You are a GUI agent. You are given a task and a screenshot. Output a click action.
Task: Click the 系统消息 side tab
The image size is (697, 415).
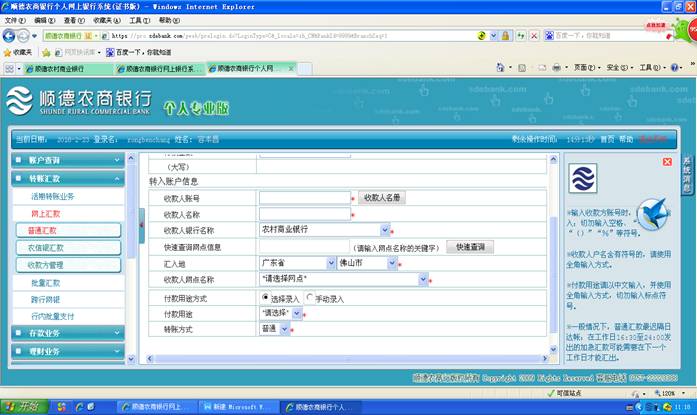(688, 173)
